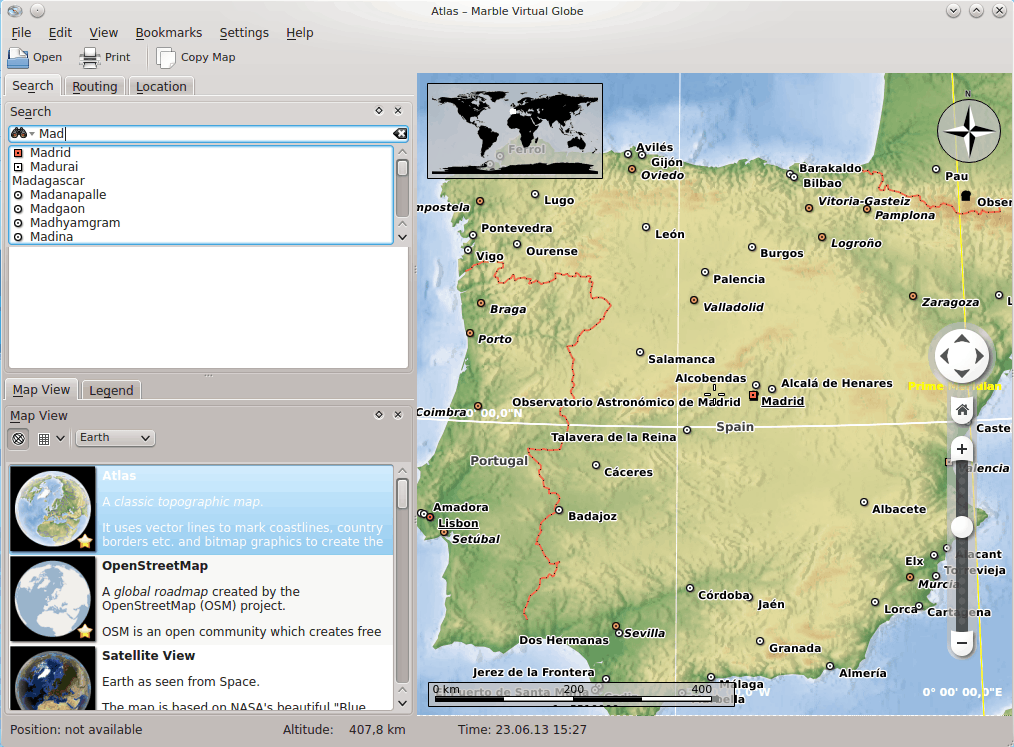Screen dimensions: 1014x747
Task: Click the pin button in the title bar
Action: (38, 11)
